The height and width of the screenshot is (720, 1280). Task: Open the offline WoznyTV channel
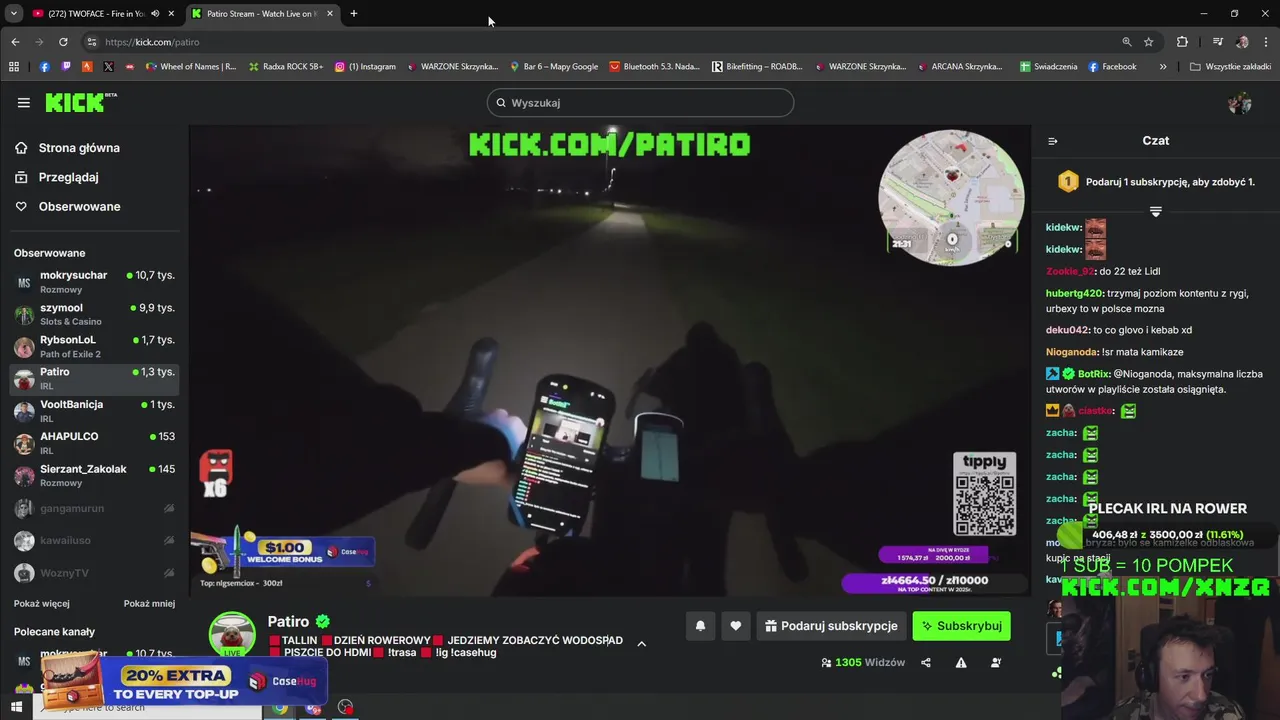[x=94, y=573]
